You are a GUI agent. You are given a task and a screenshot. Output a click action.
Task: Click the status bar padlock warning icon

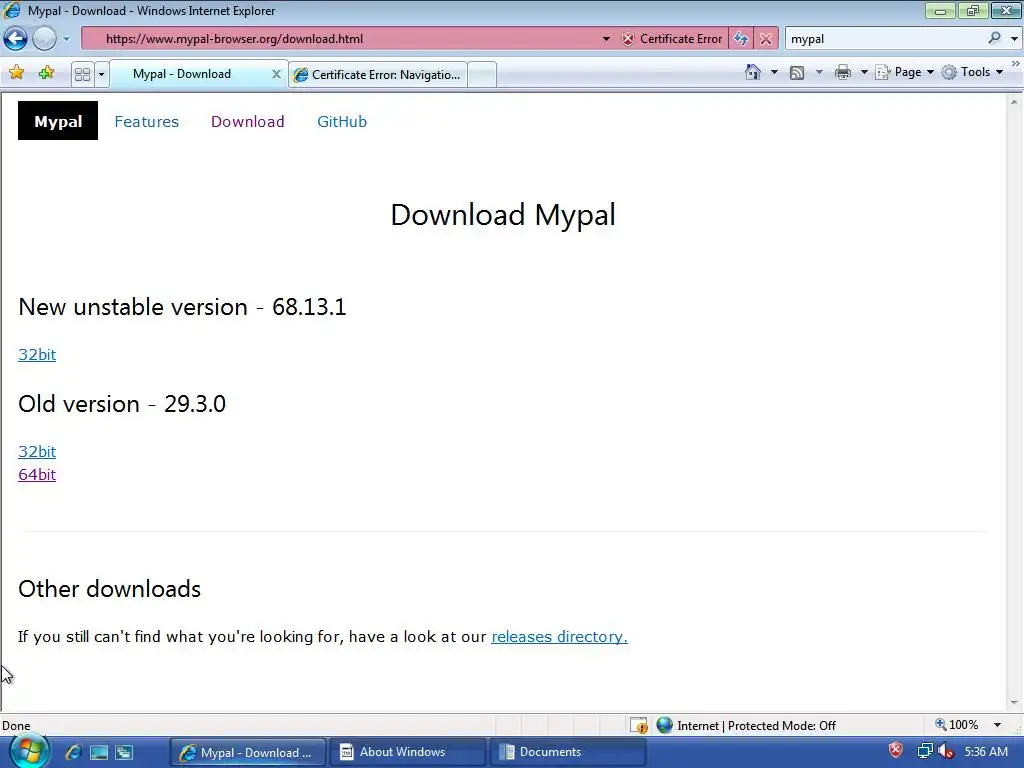pyautogui.click(x=639, y=725)
